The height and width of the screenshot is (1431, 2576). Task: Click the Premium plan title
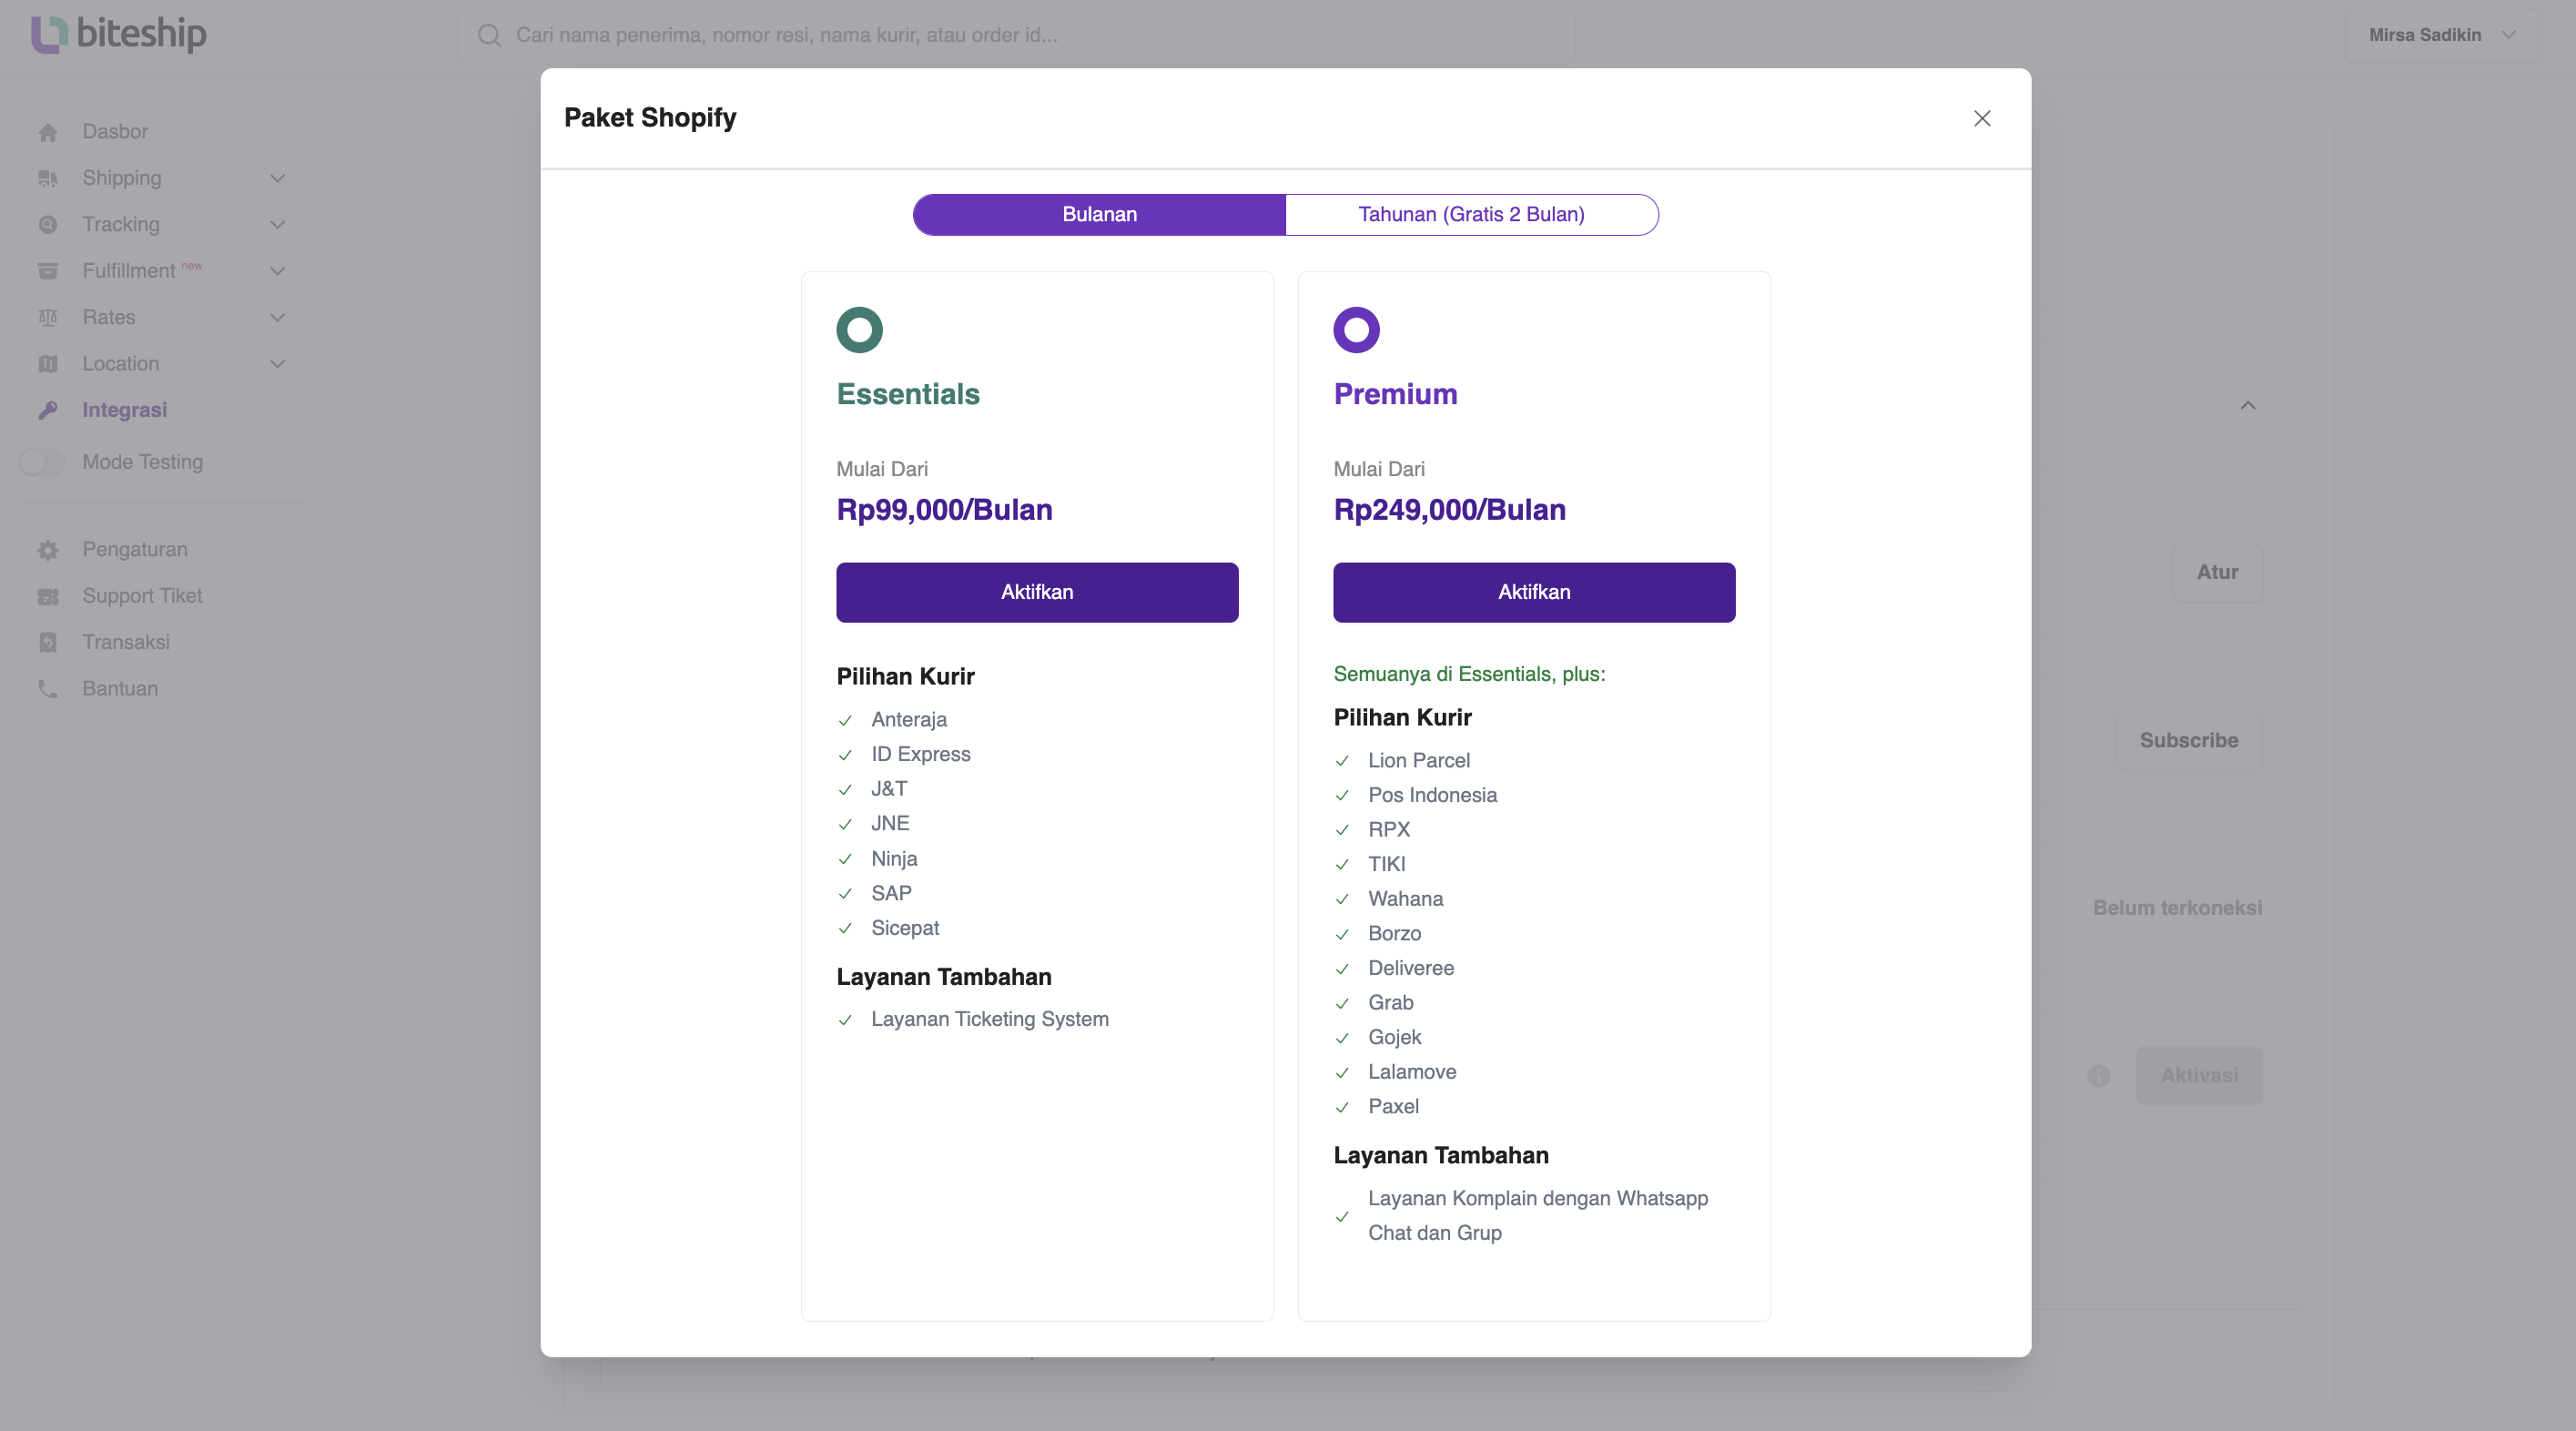pyautogui.click(x=1395, y=394)
